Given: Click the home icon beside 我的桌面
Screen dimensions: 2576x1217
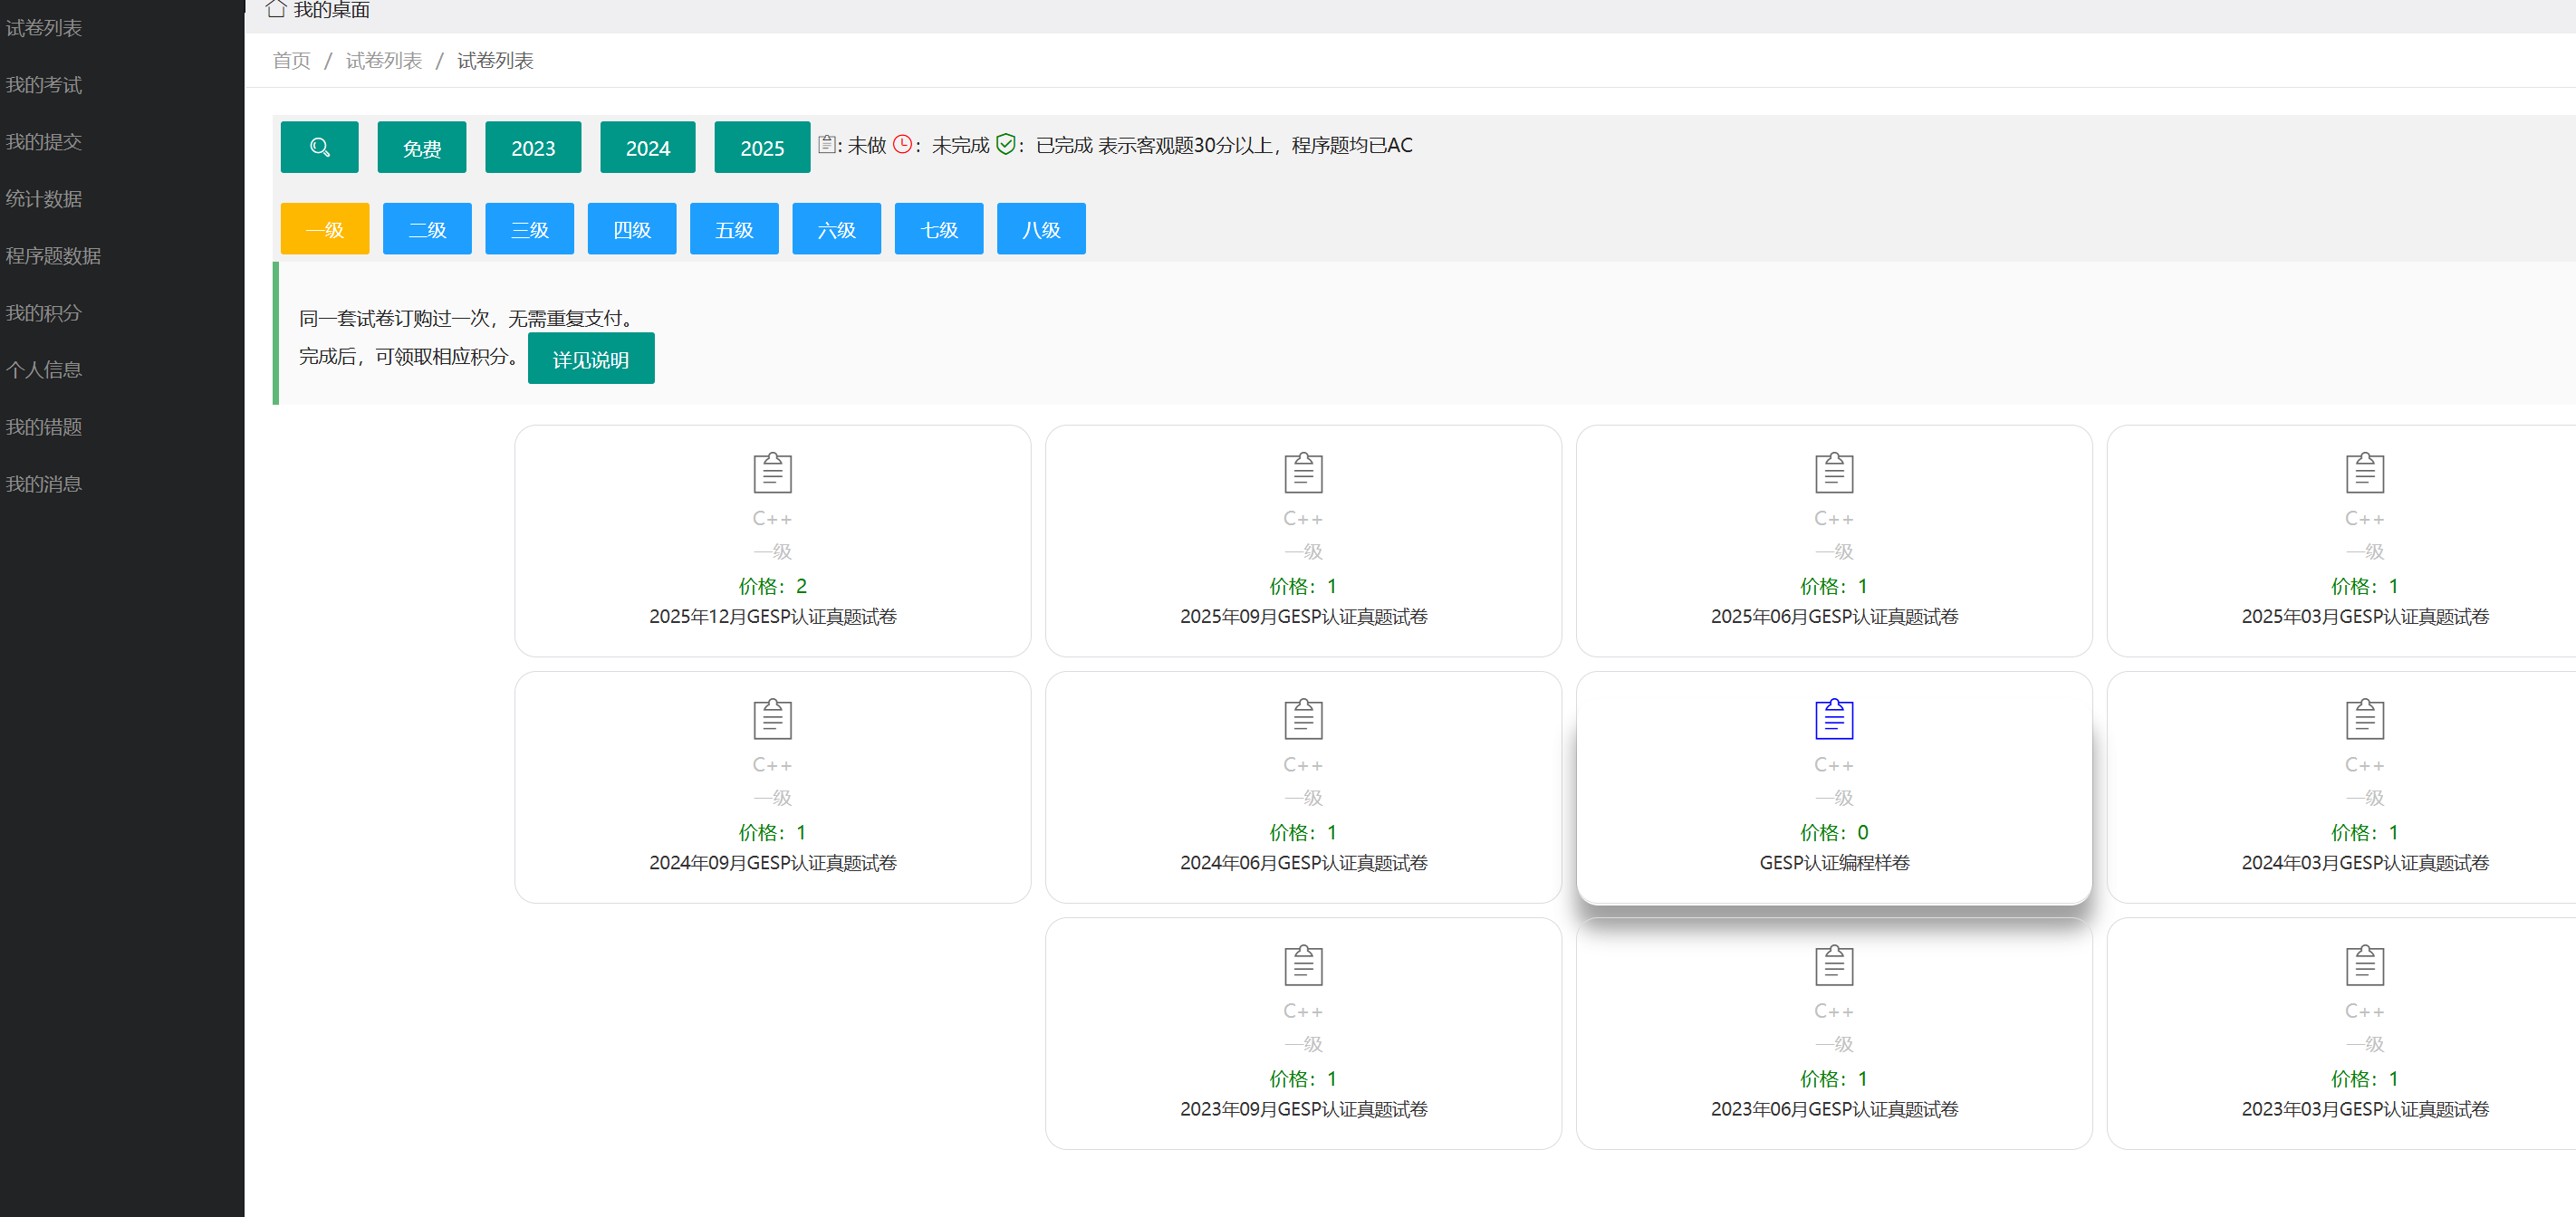Looking at the screenshot, I should pos(276,9).
